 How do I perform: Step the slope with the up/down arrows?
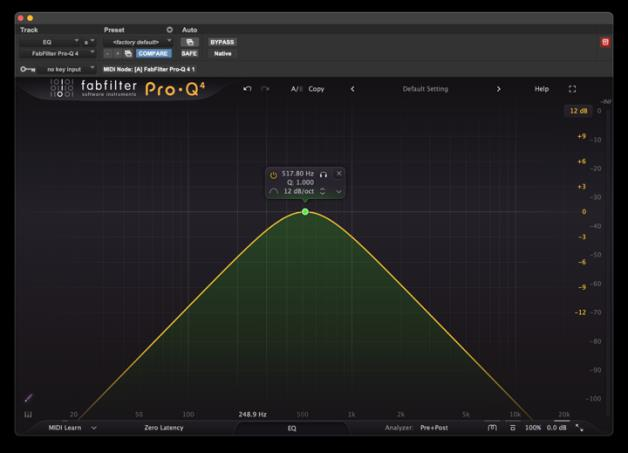[322, 191]
